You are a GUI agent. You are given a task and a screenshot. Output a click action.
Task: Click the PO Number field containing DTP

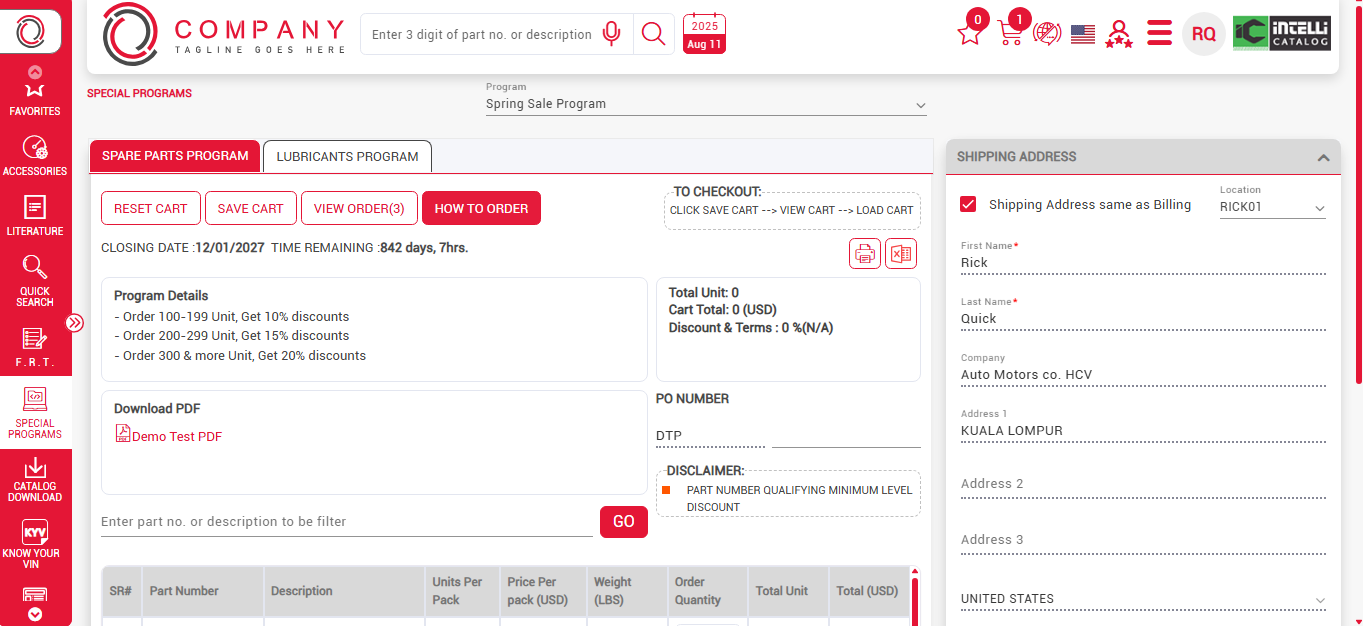coord(710,435)
